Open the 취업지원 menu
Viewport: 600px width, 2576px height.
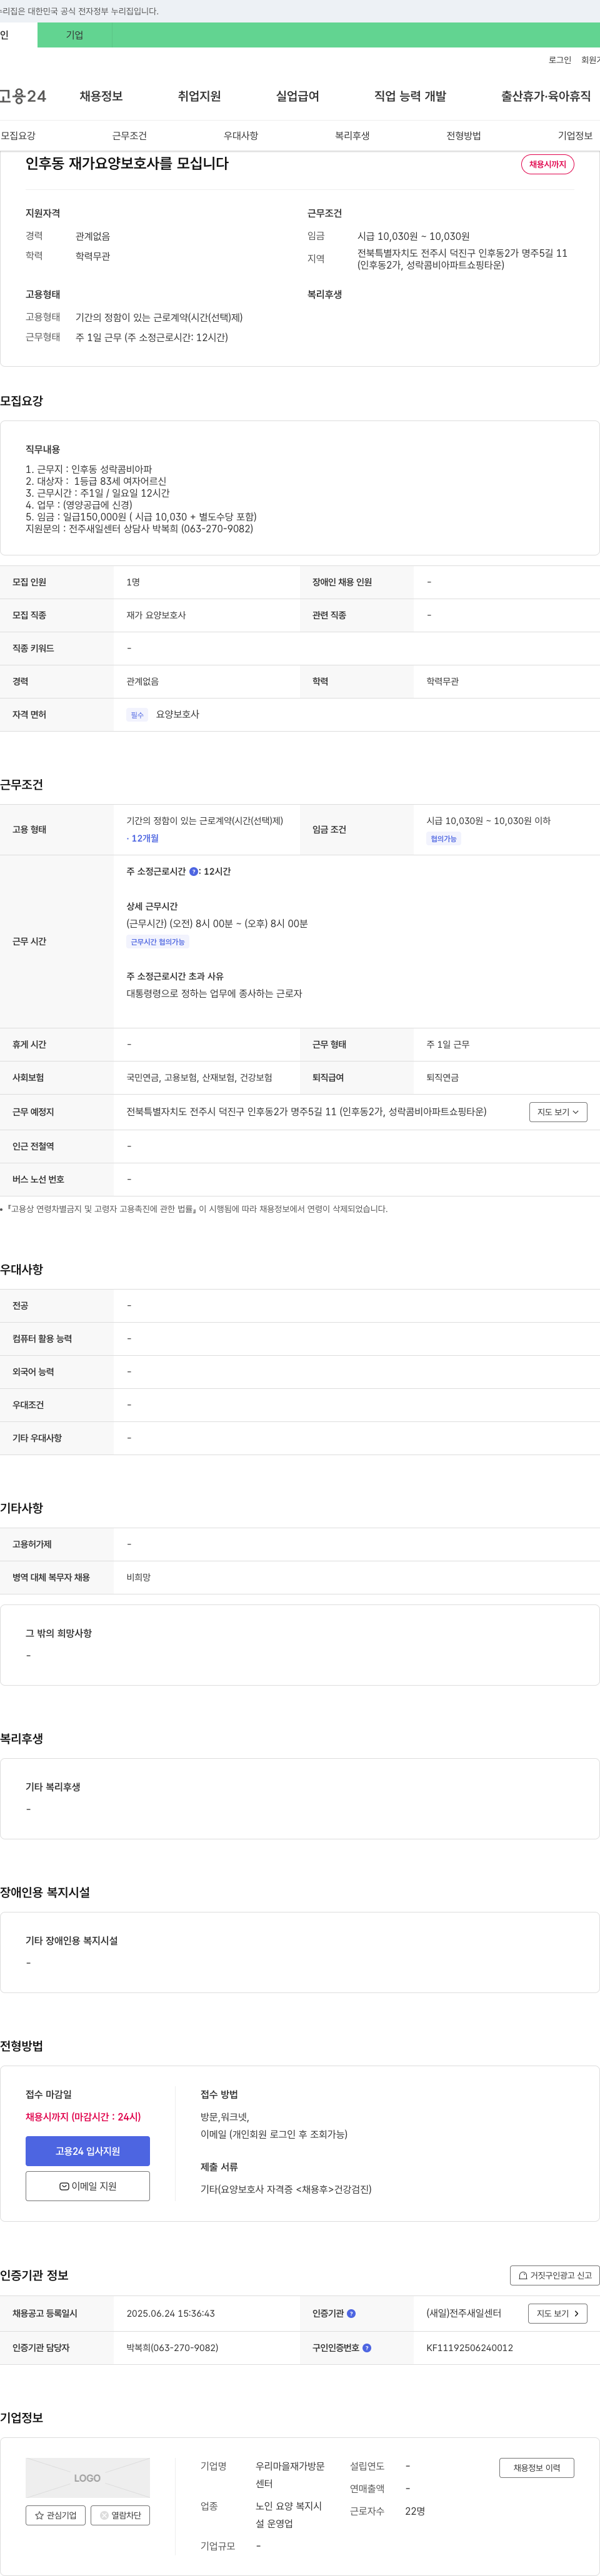point(199,96)
